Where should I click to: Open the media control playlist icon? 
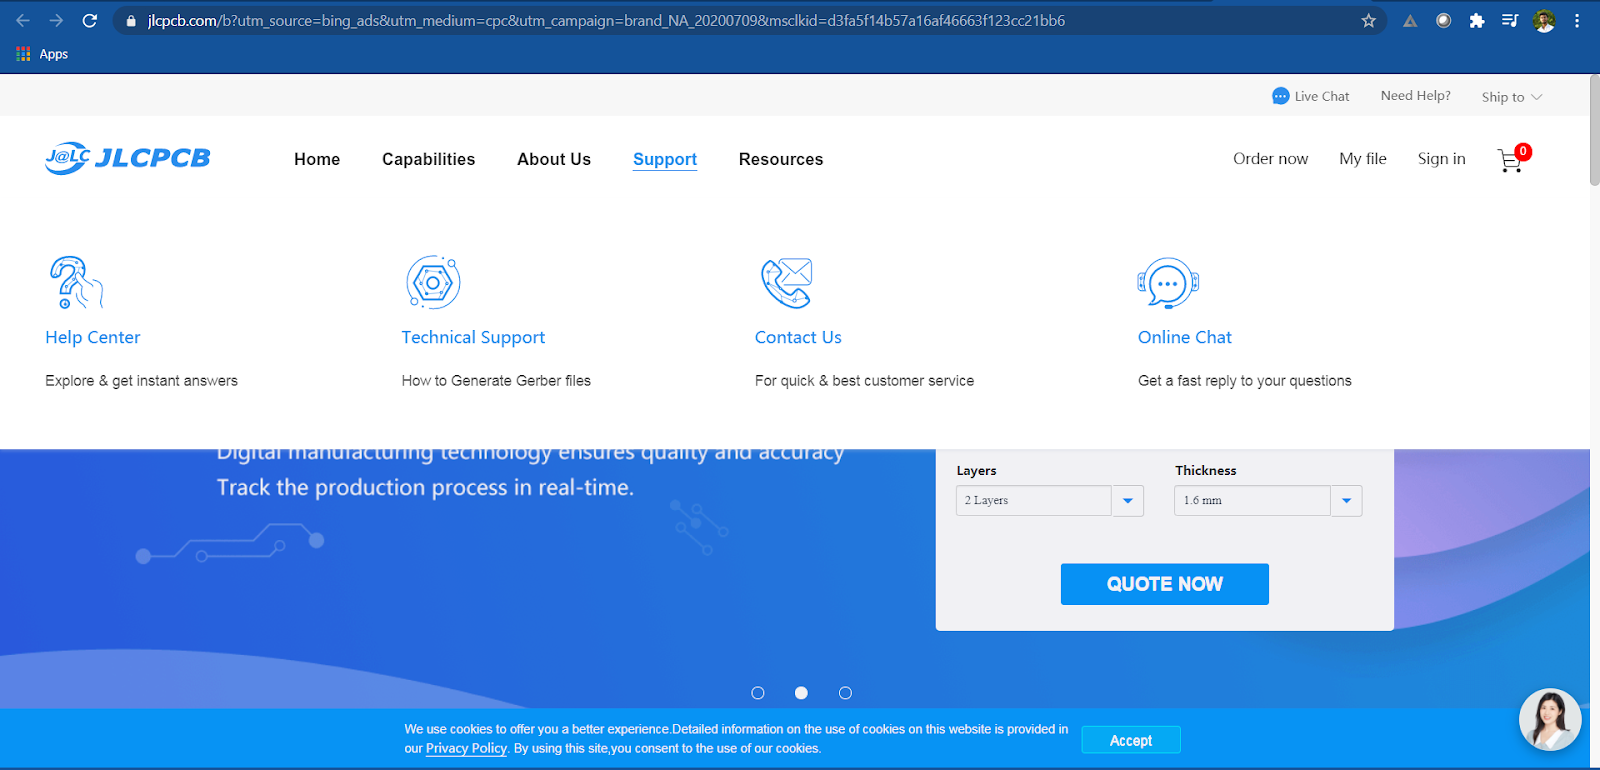click(1510, 21)
